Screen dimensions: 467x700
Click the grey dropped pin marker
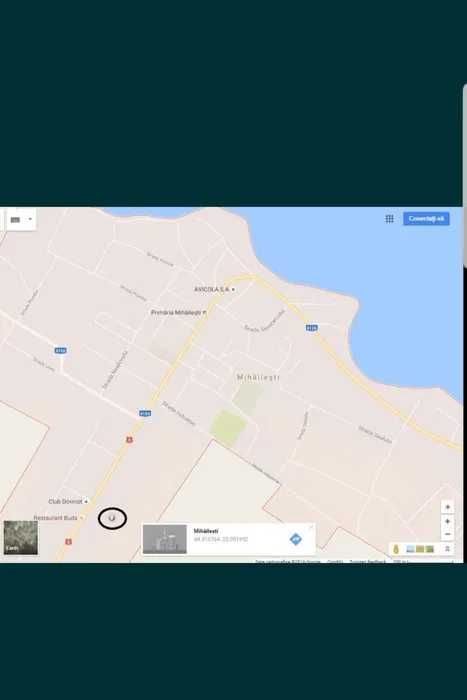(112, 518)
